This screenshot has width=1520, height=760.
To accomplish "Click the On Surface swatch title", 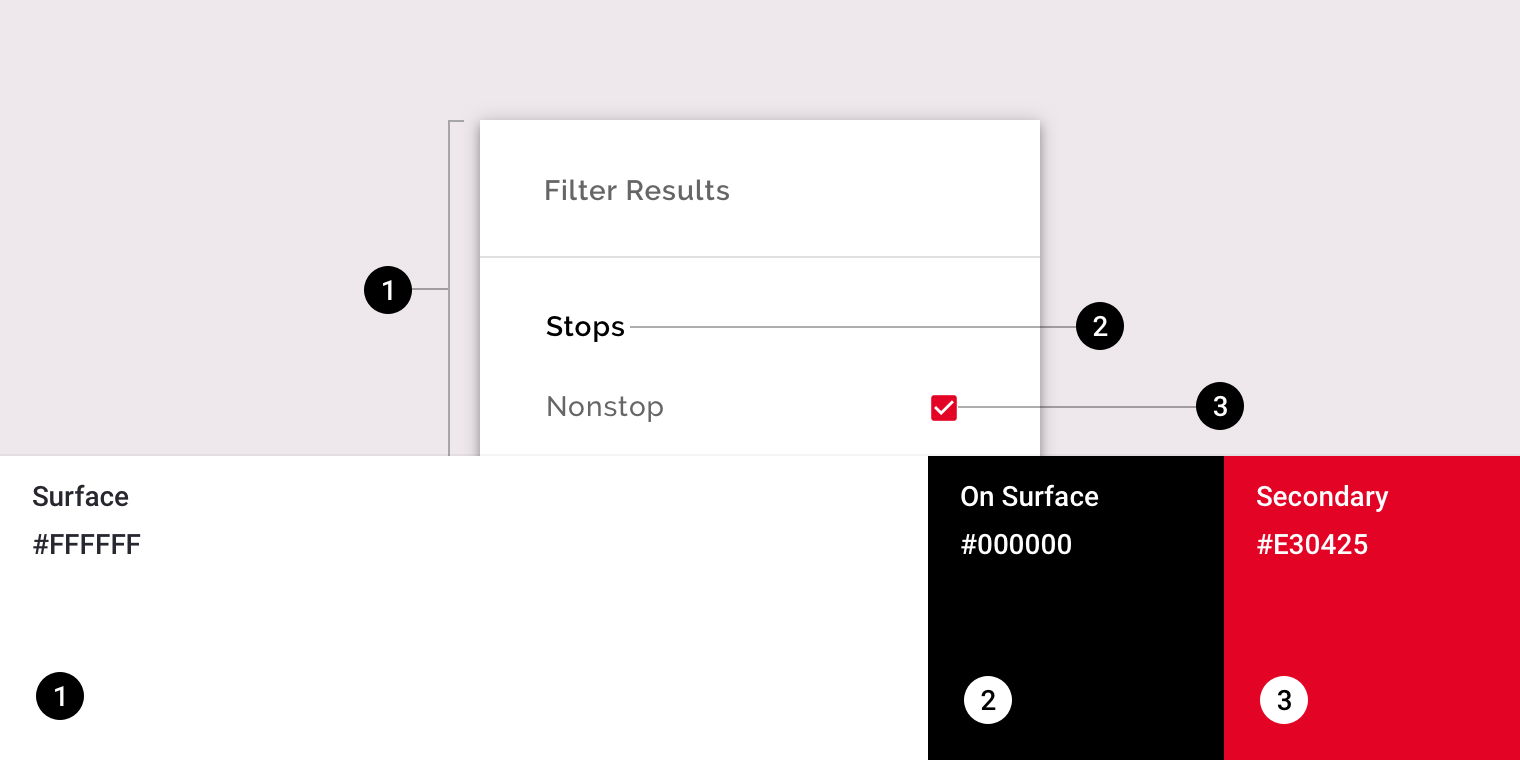I will tap(1030, 497).
